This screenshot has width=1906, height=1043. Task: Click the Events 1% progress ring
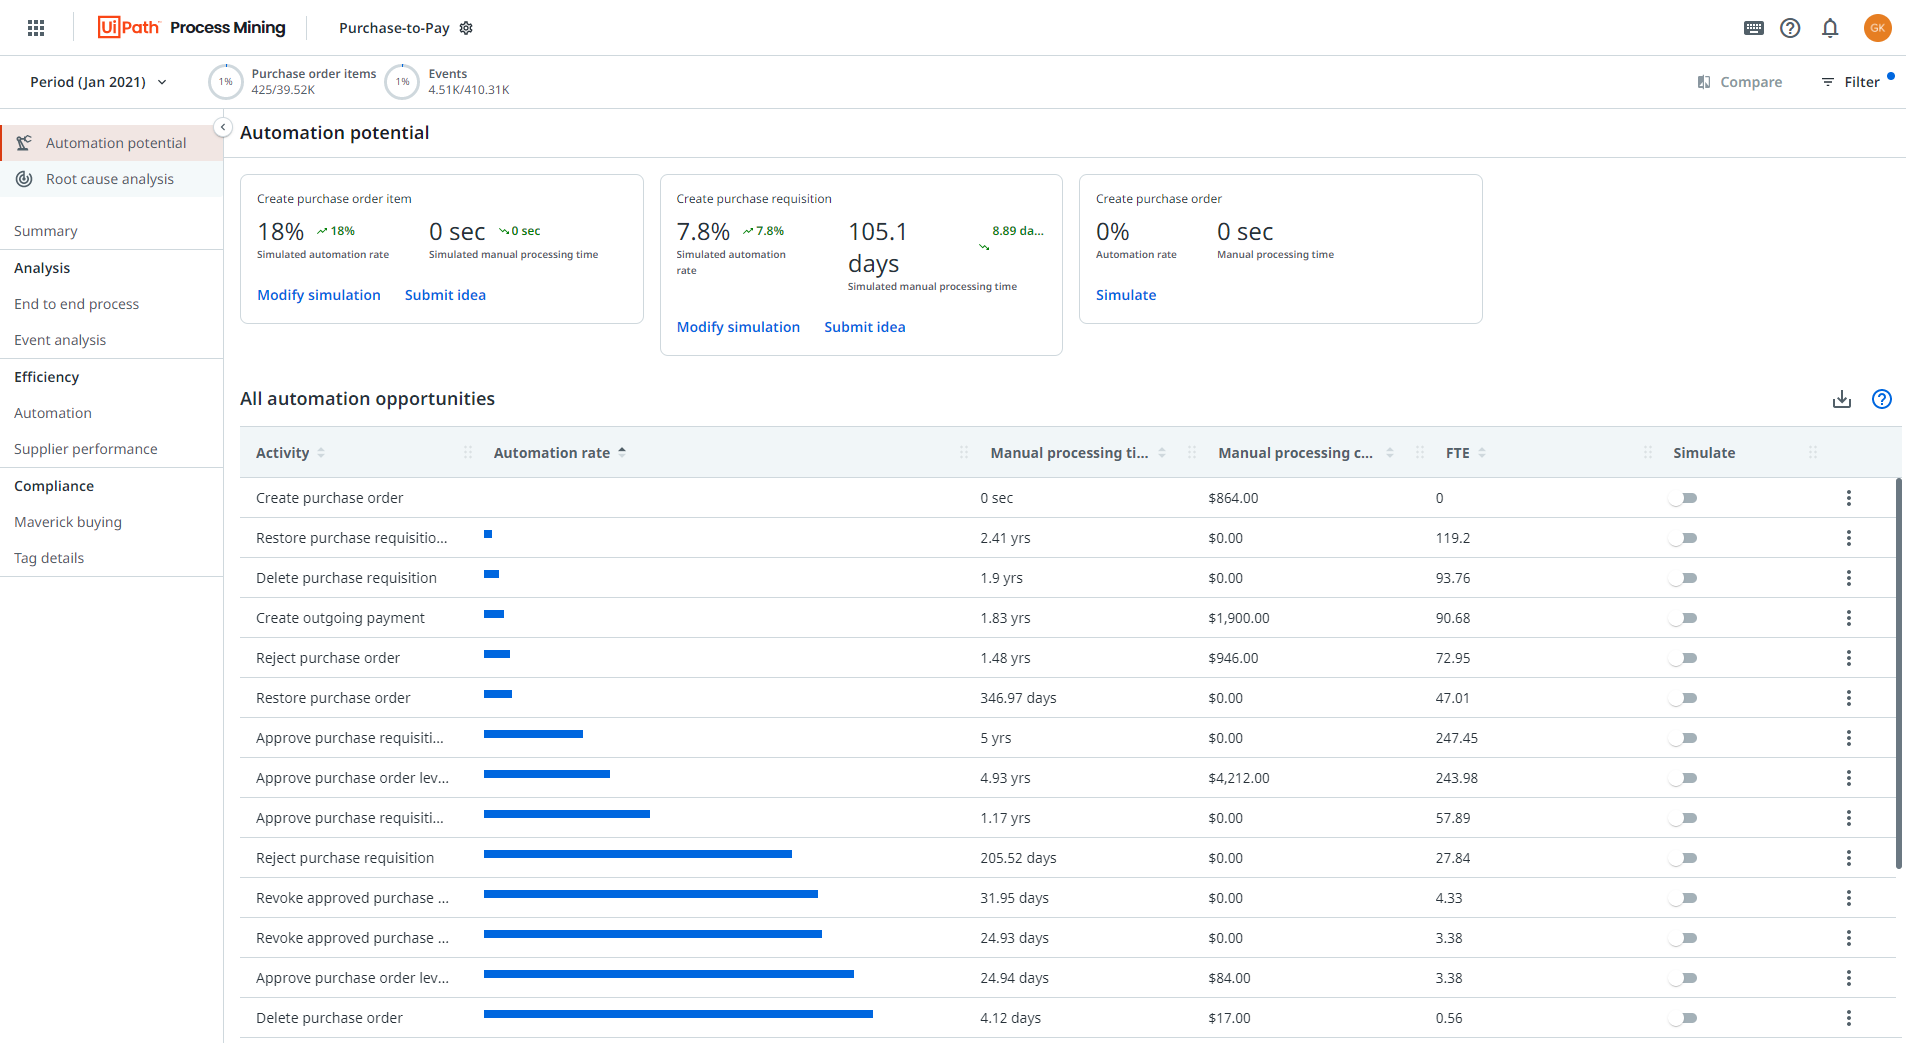pos(402,82)
